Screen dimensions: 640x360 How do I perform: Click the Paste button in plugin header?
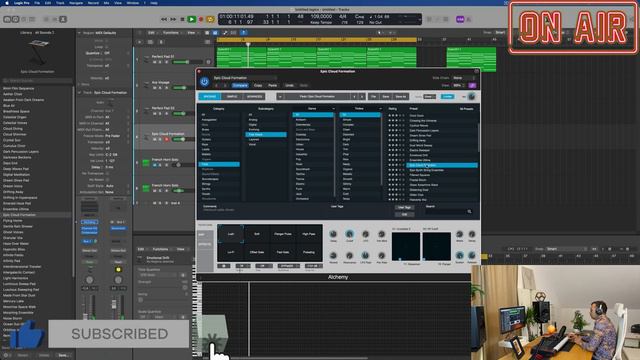273,85
